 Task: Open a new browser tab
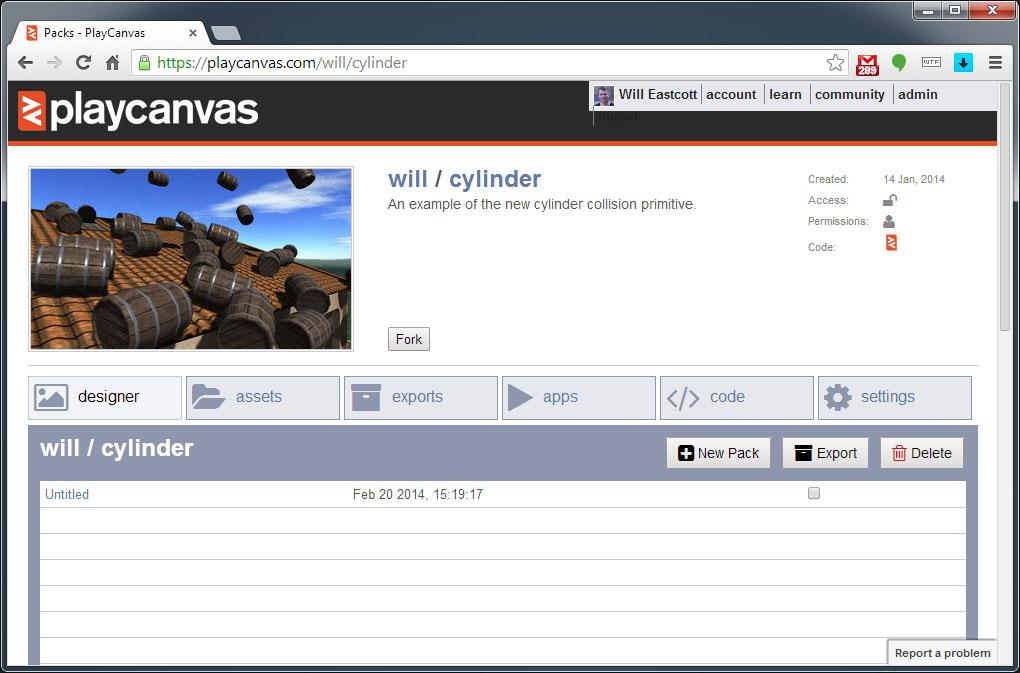tap(226, 33)
